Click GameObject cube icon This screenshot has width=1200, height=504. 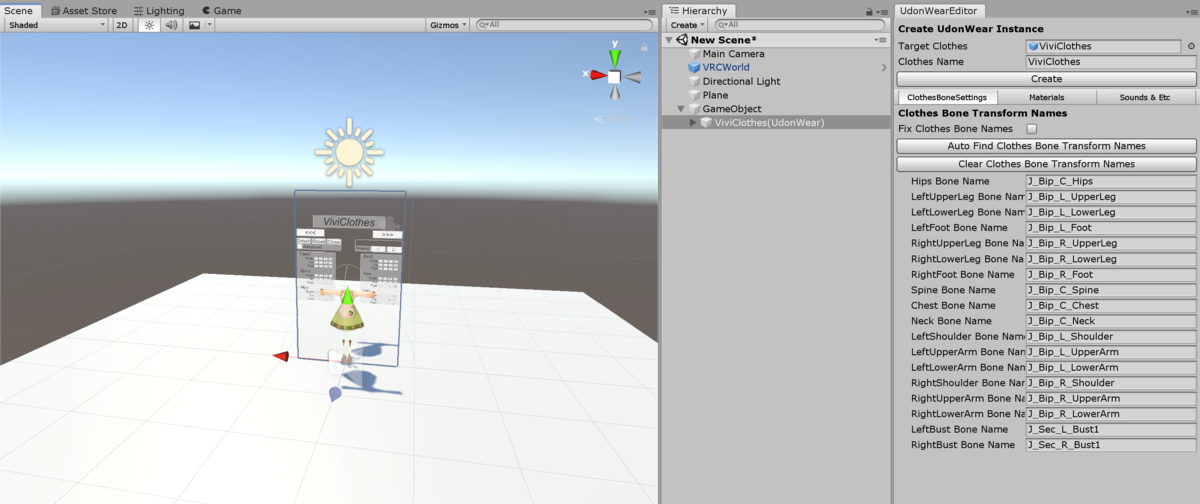(x=694, y=109)
